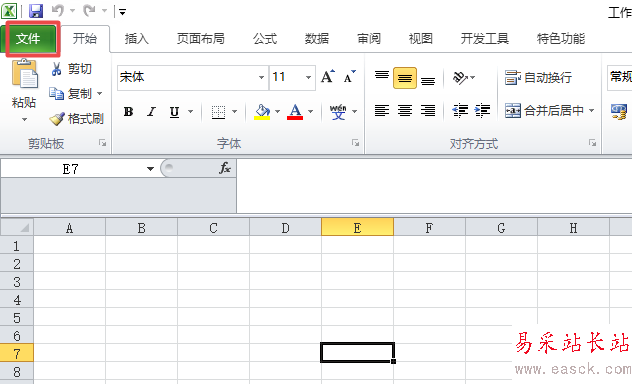Click the center text icon

pyautogui.click(x=405, y=110)
